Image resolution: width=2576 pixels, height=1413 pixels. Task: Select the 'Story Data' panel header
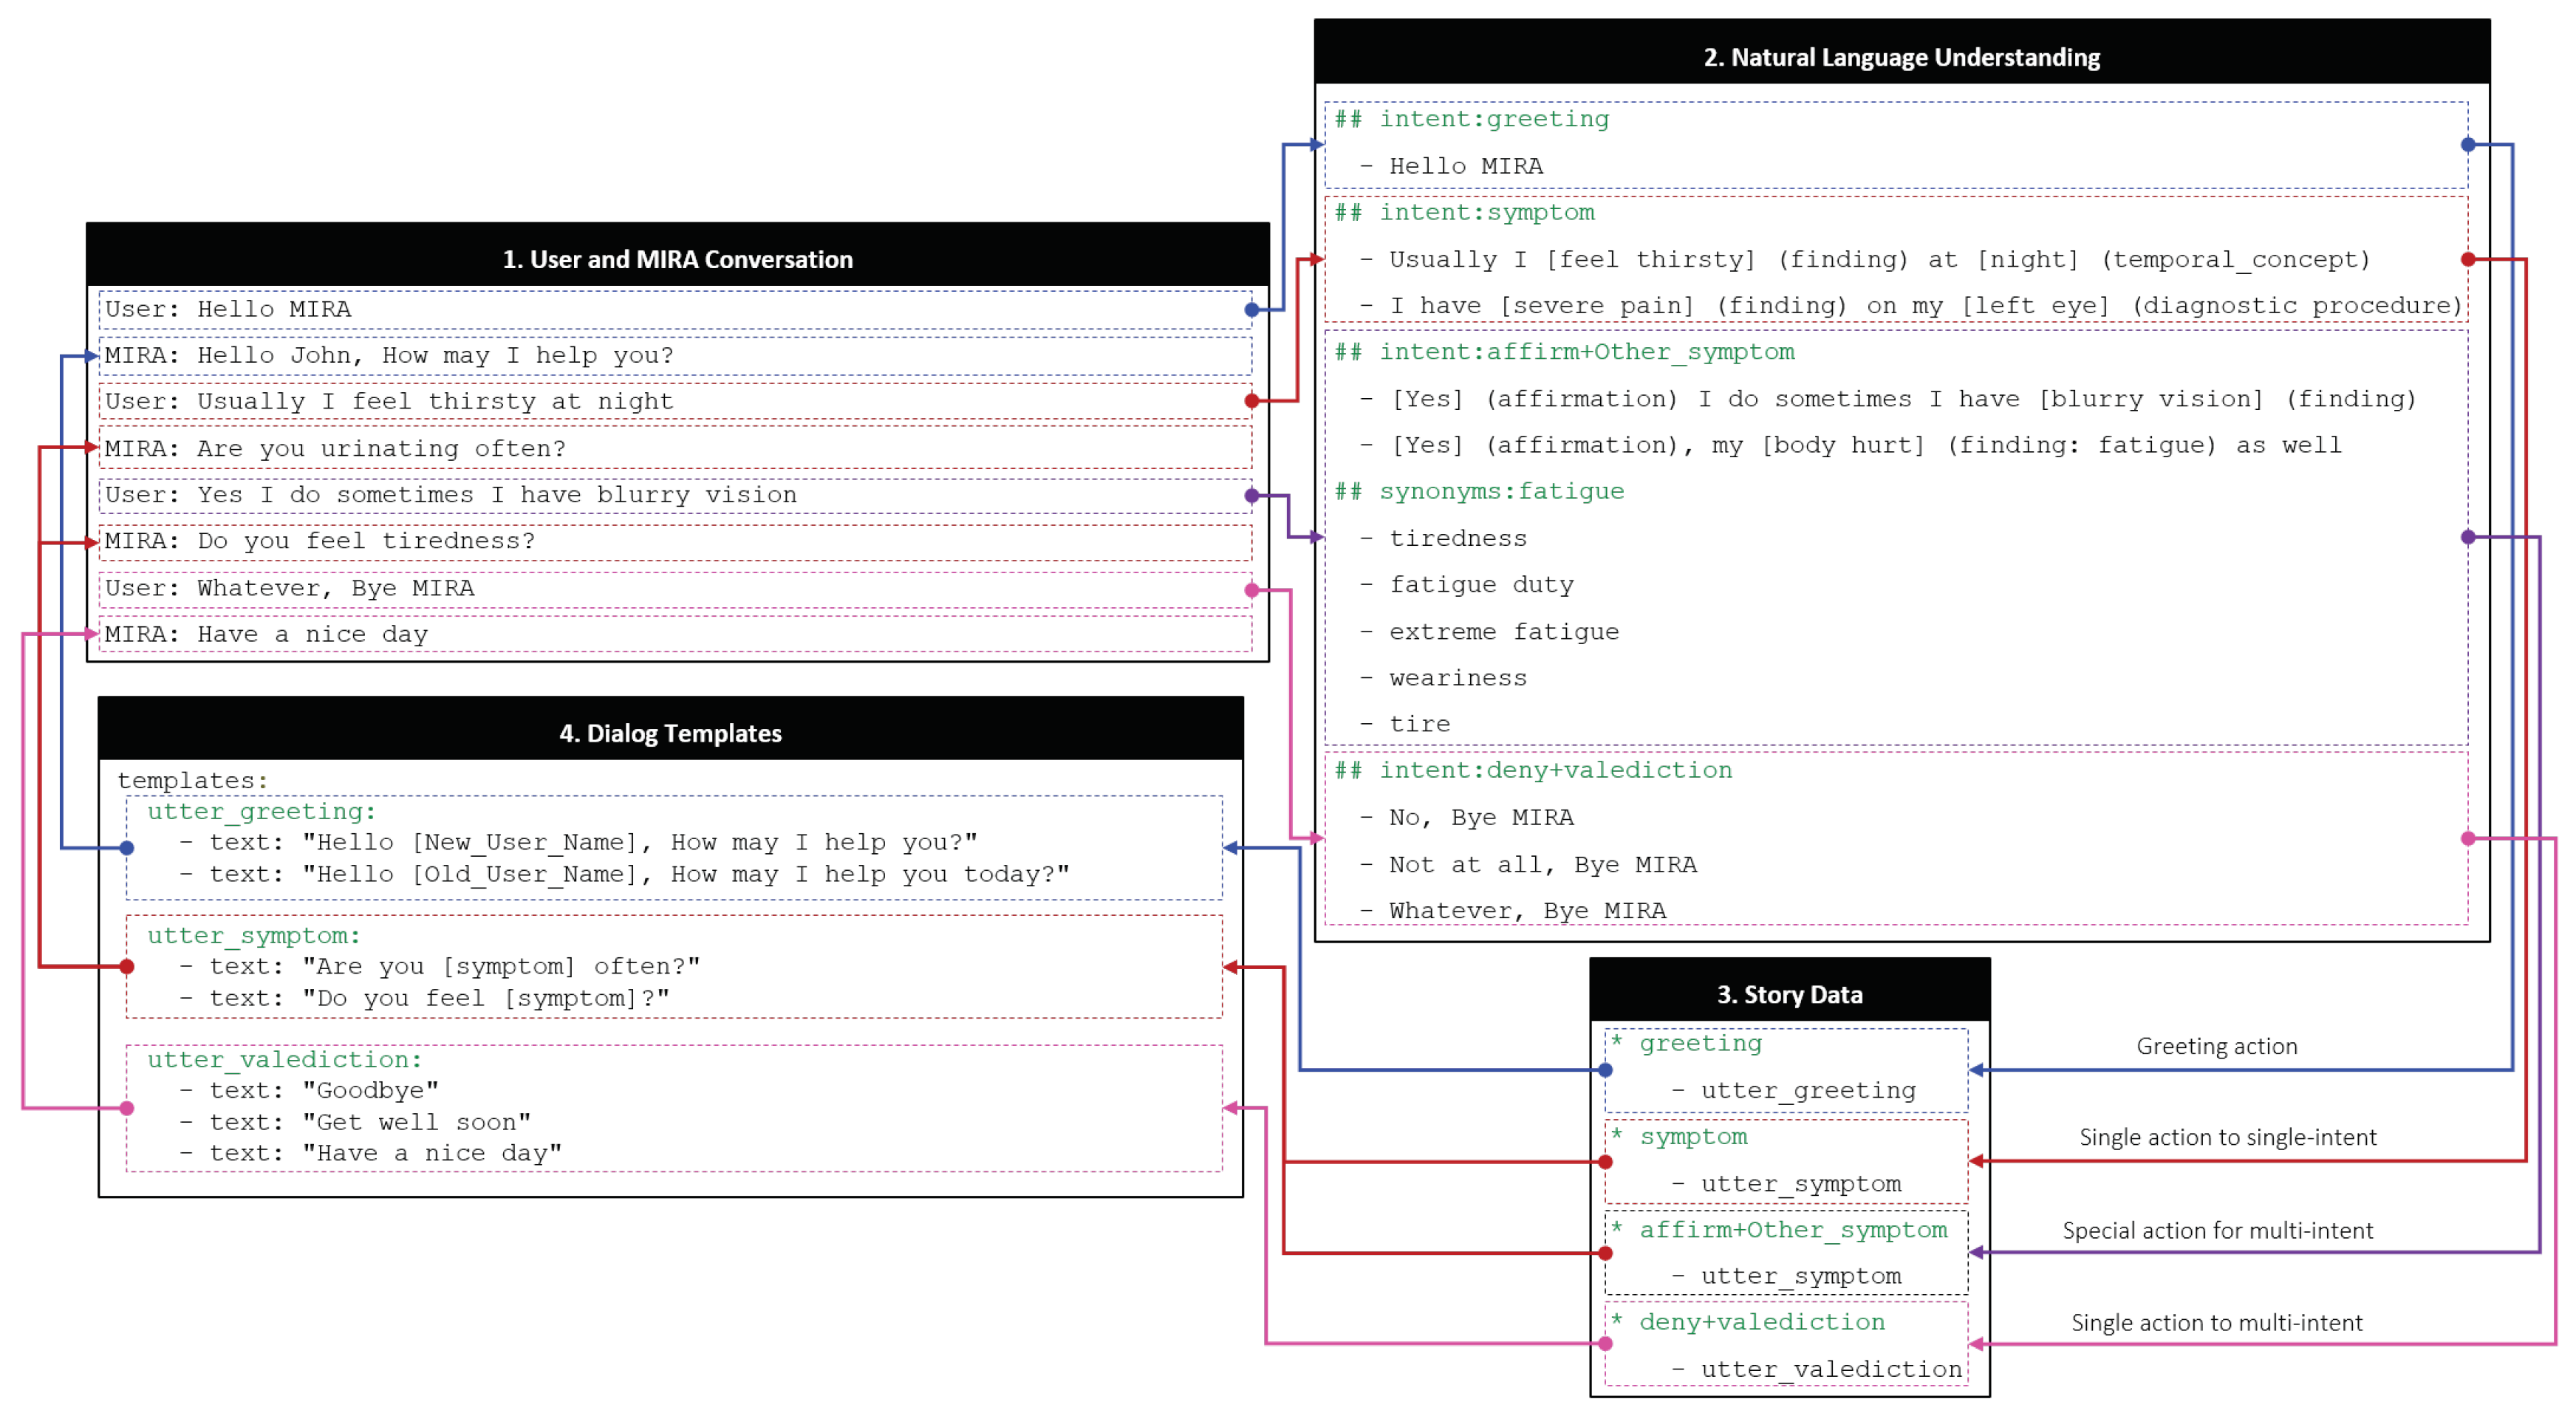pos(1789,994)
